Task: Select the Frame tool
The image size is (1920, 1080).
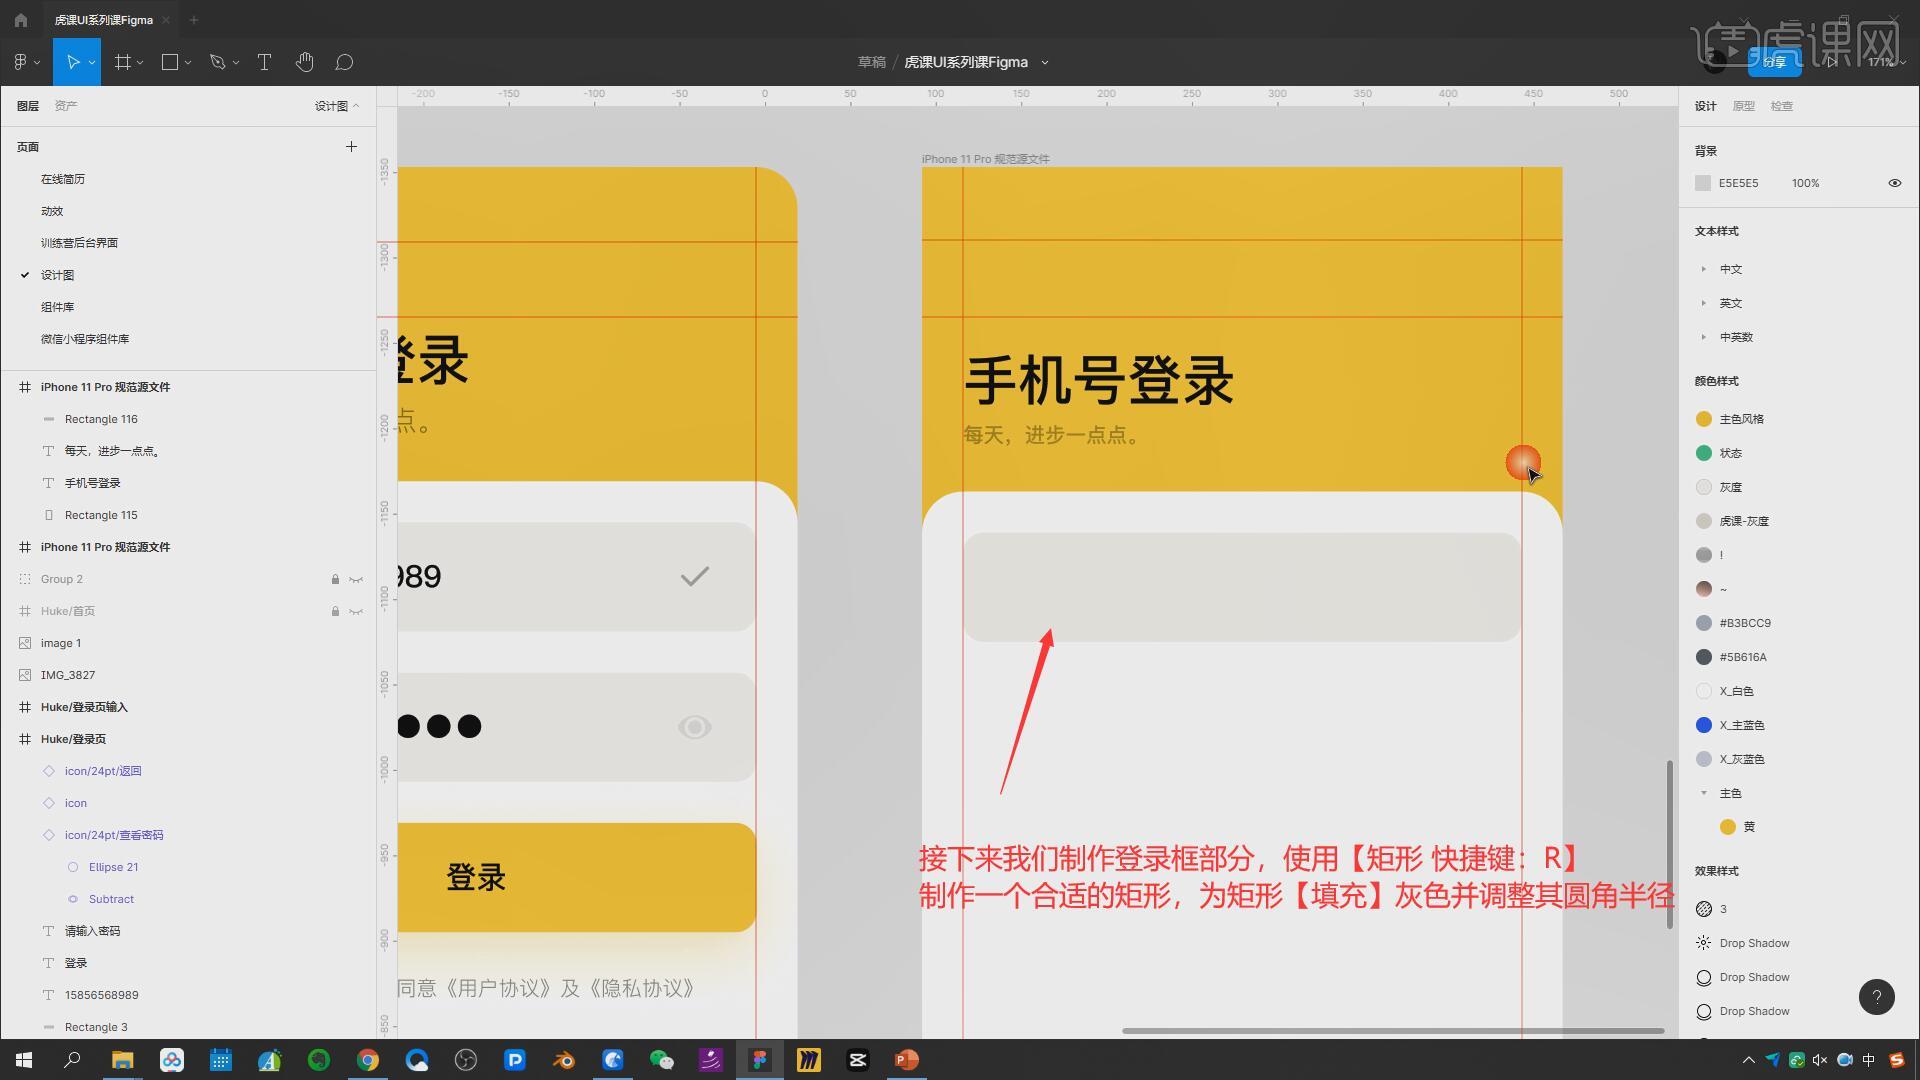Action: (x=123, y=62)
